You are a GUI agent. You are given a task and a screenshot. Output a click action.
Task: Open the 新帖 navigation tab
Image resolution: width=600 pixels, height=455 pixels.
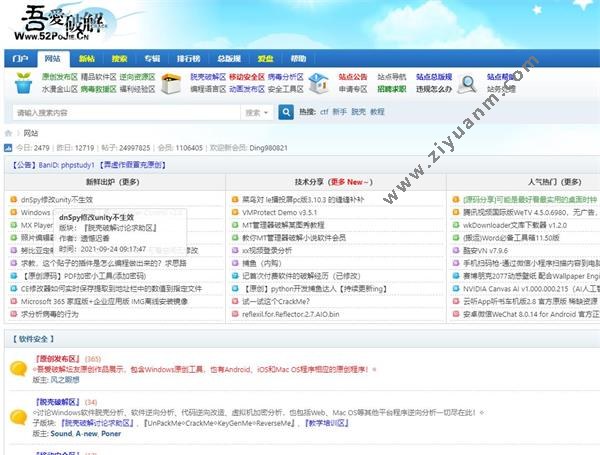point(87,59)
